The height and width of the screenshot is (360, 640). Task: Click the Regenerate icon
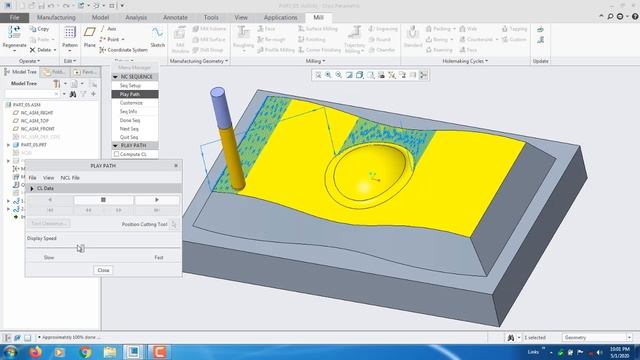(14, 32)
